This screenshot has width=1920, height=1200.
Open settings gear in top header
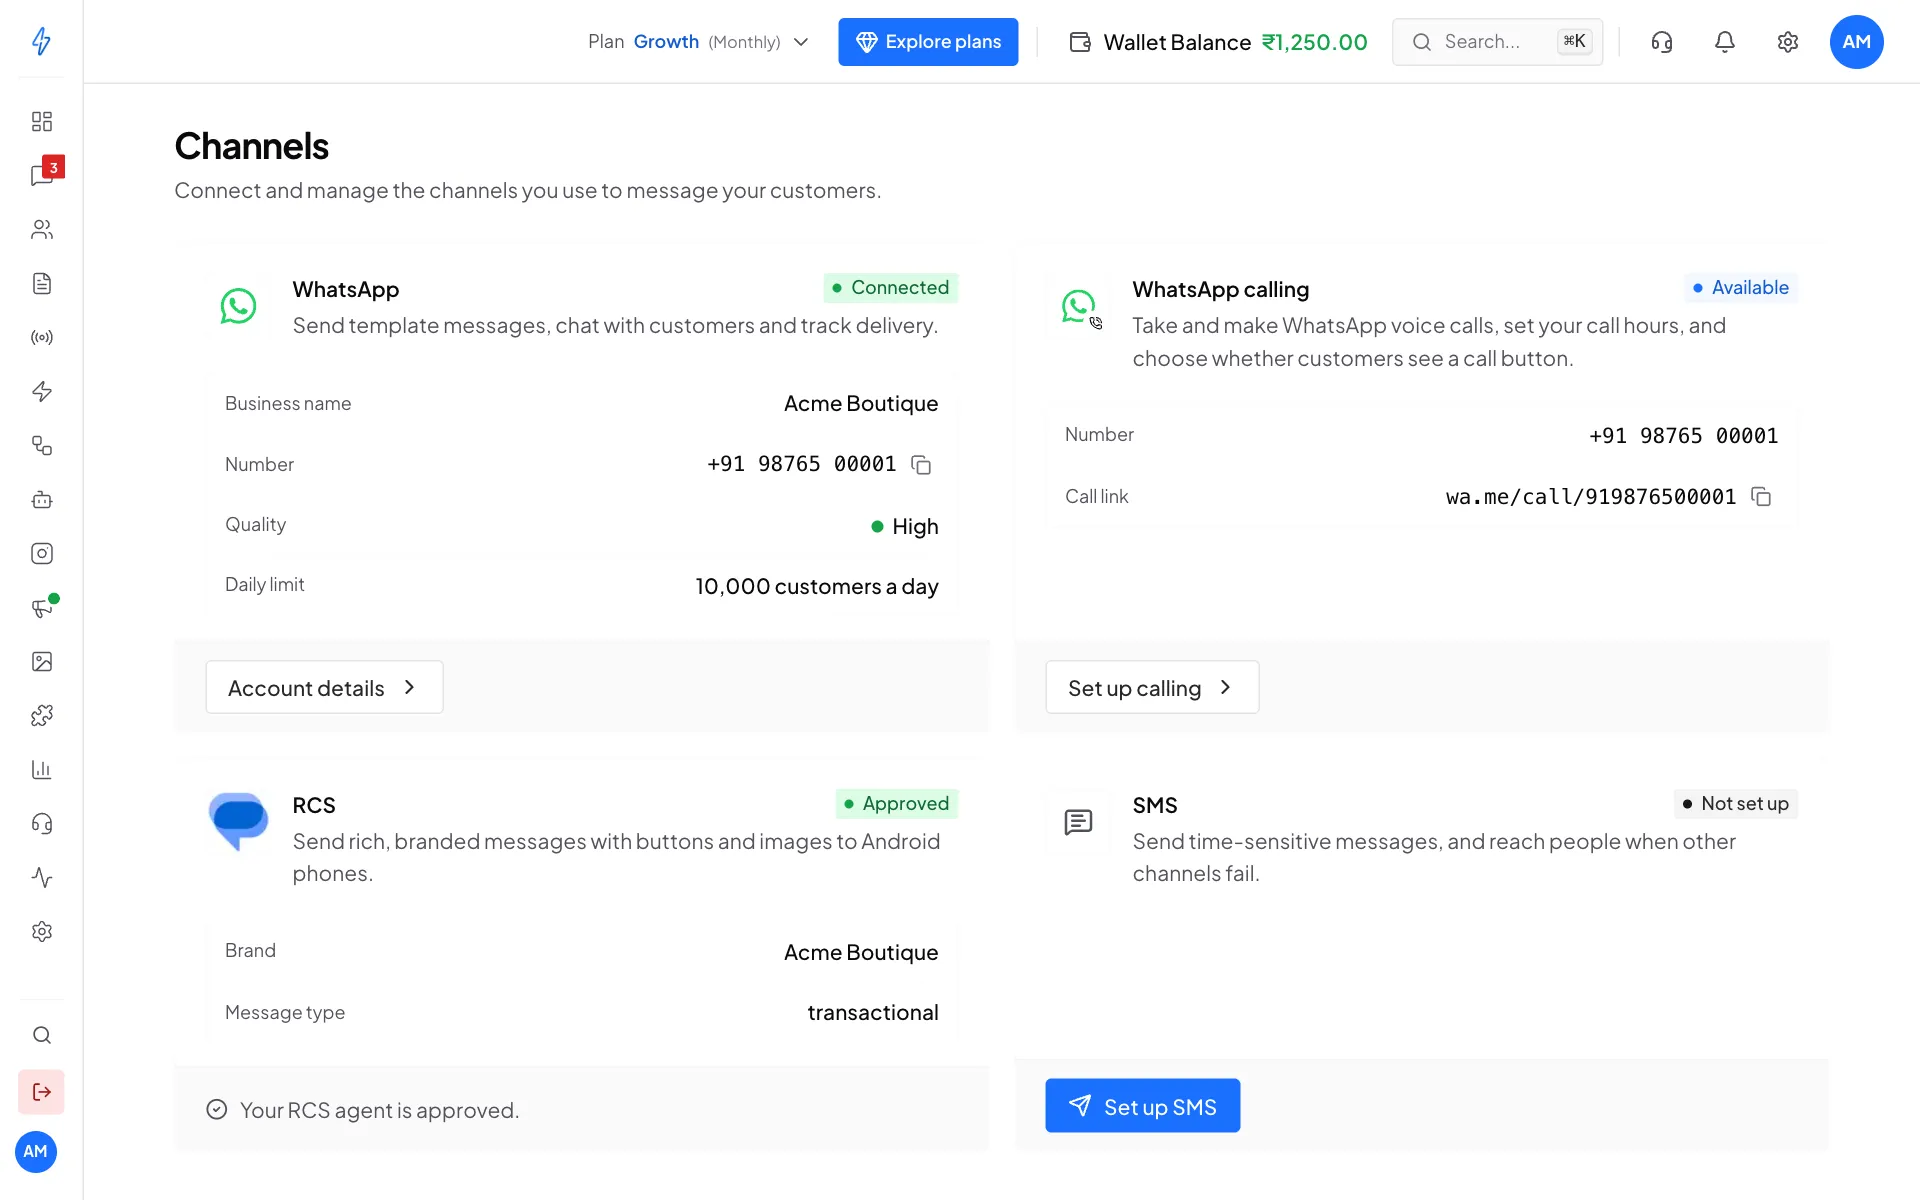[x=1788, y=42]
